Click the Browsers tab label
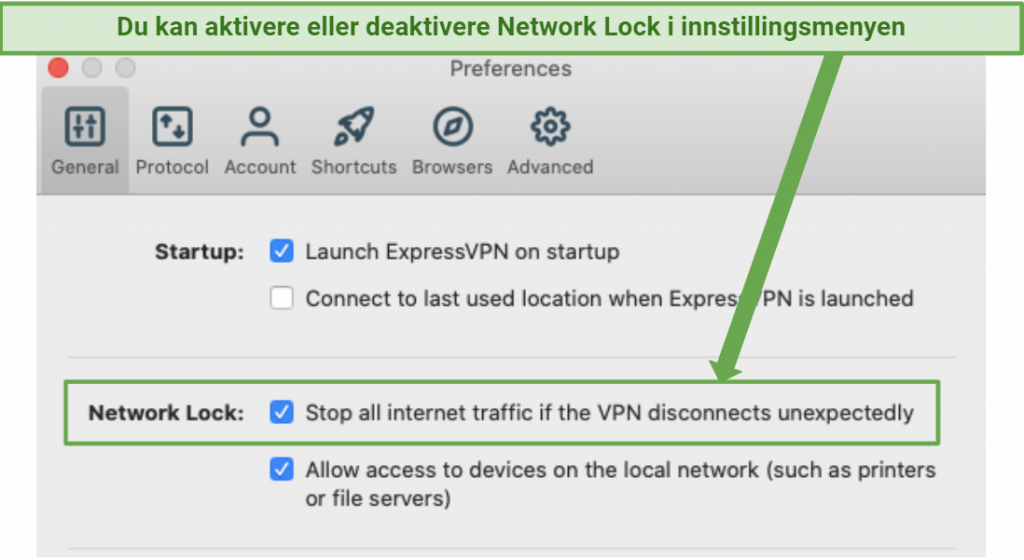Viewport: 1024px width, 560px height. point(452,167)
